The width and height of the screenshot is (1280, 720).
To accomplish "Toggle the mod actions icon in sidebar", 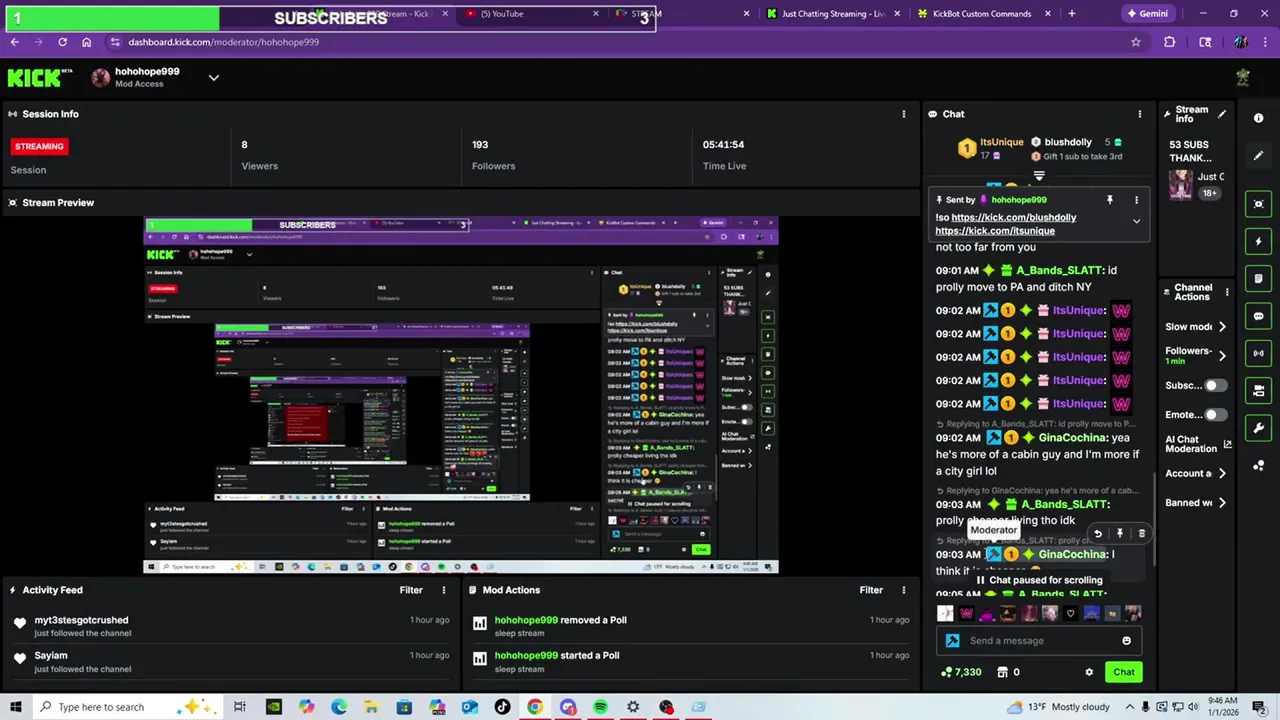I will pos(1258,390).
